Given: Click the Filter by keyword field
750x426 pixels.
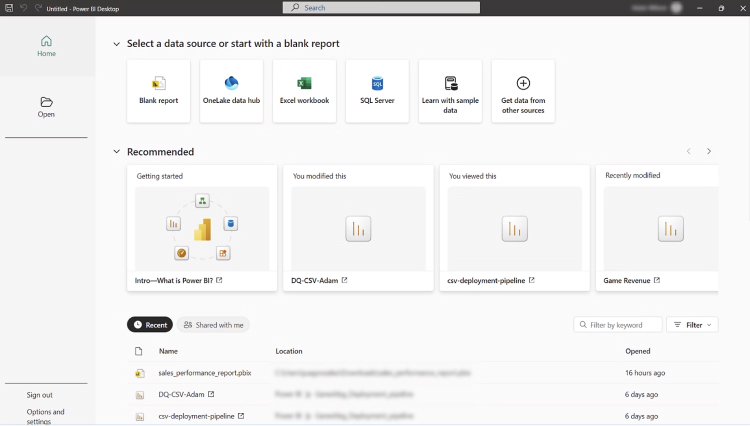Looking at the screenshot, I should [618, 325].
